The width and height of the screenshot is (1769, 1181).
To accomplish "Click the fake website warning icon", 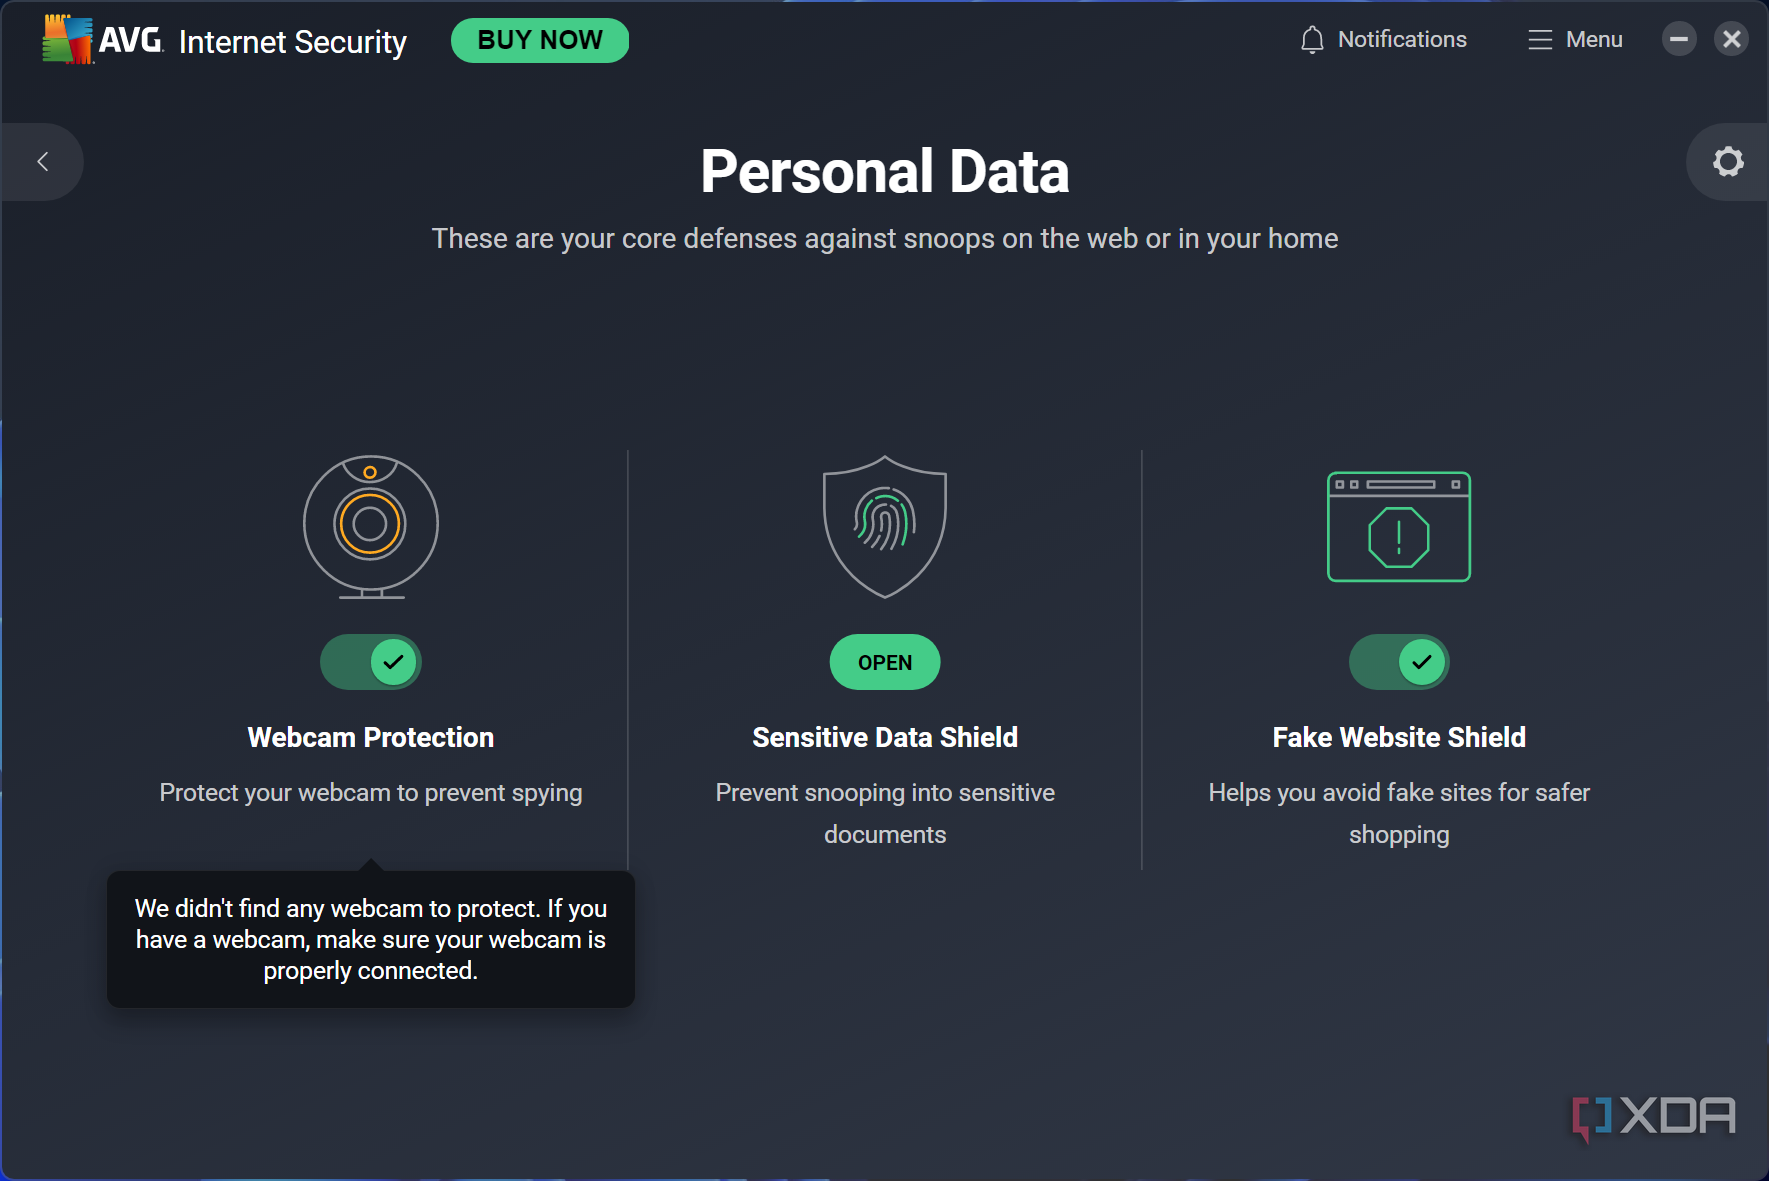I will (x=1399, y=527).
